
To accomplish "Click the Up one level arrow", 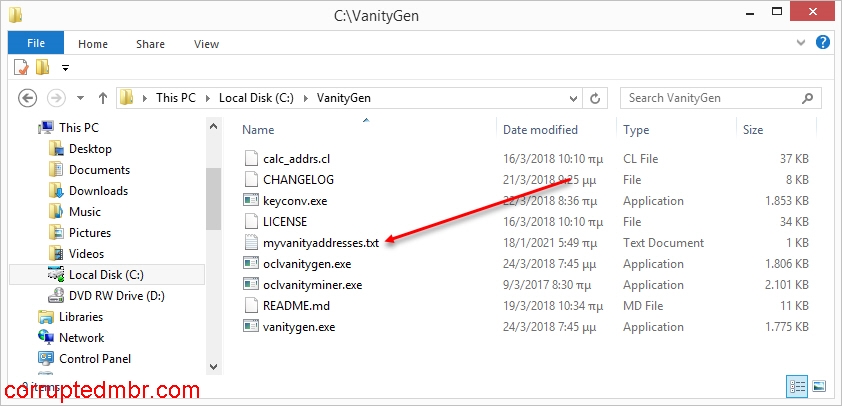I will click(x=102, y=98).
